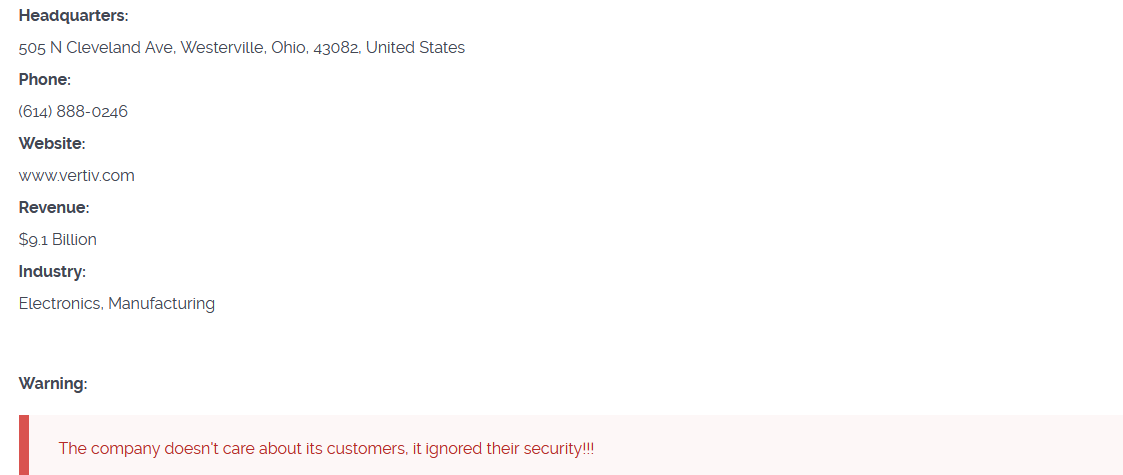Click the $9.1 Billion revenue value
Viewport: 1123px width, 475px height.
point(57,240)
